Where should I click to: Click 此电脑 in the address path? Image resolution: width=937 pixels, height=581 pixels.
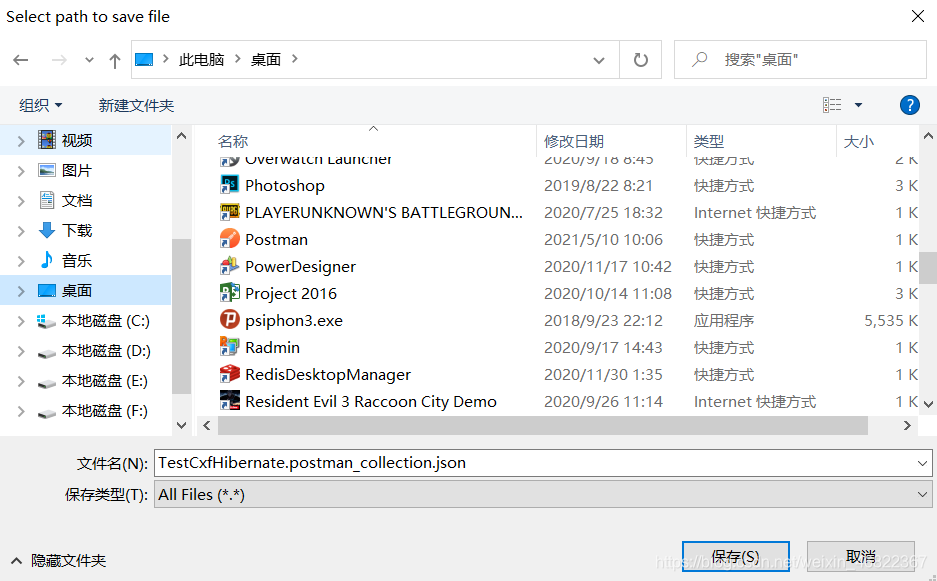tap(201, 59)
